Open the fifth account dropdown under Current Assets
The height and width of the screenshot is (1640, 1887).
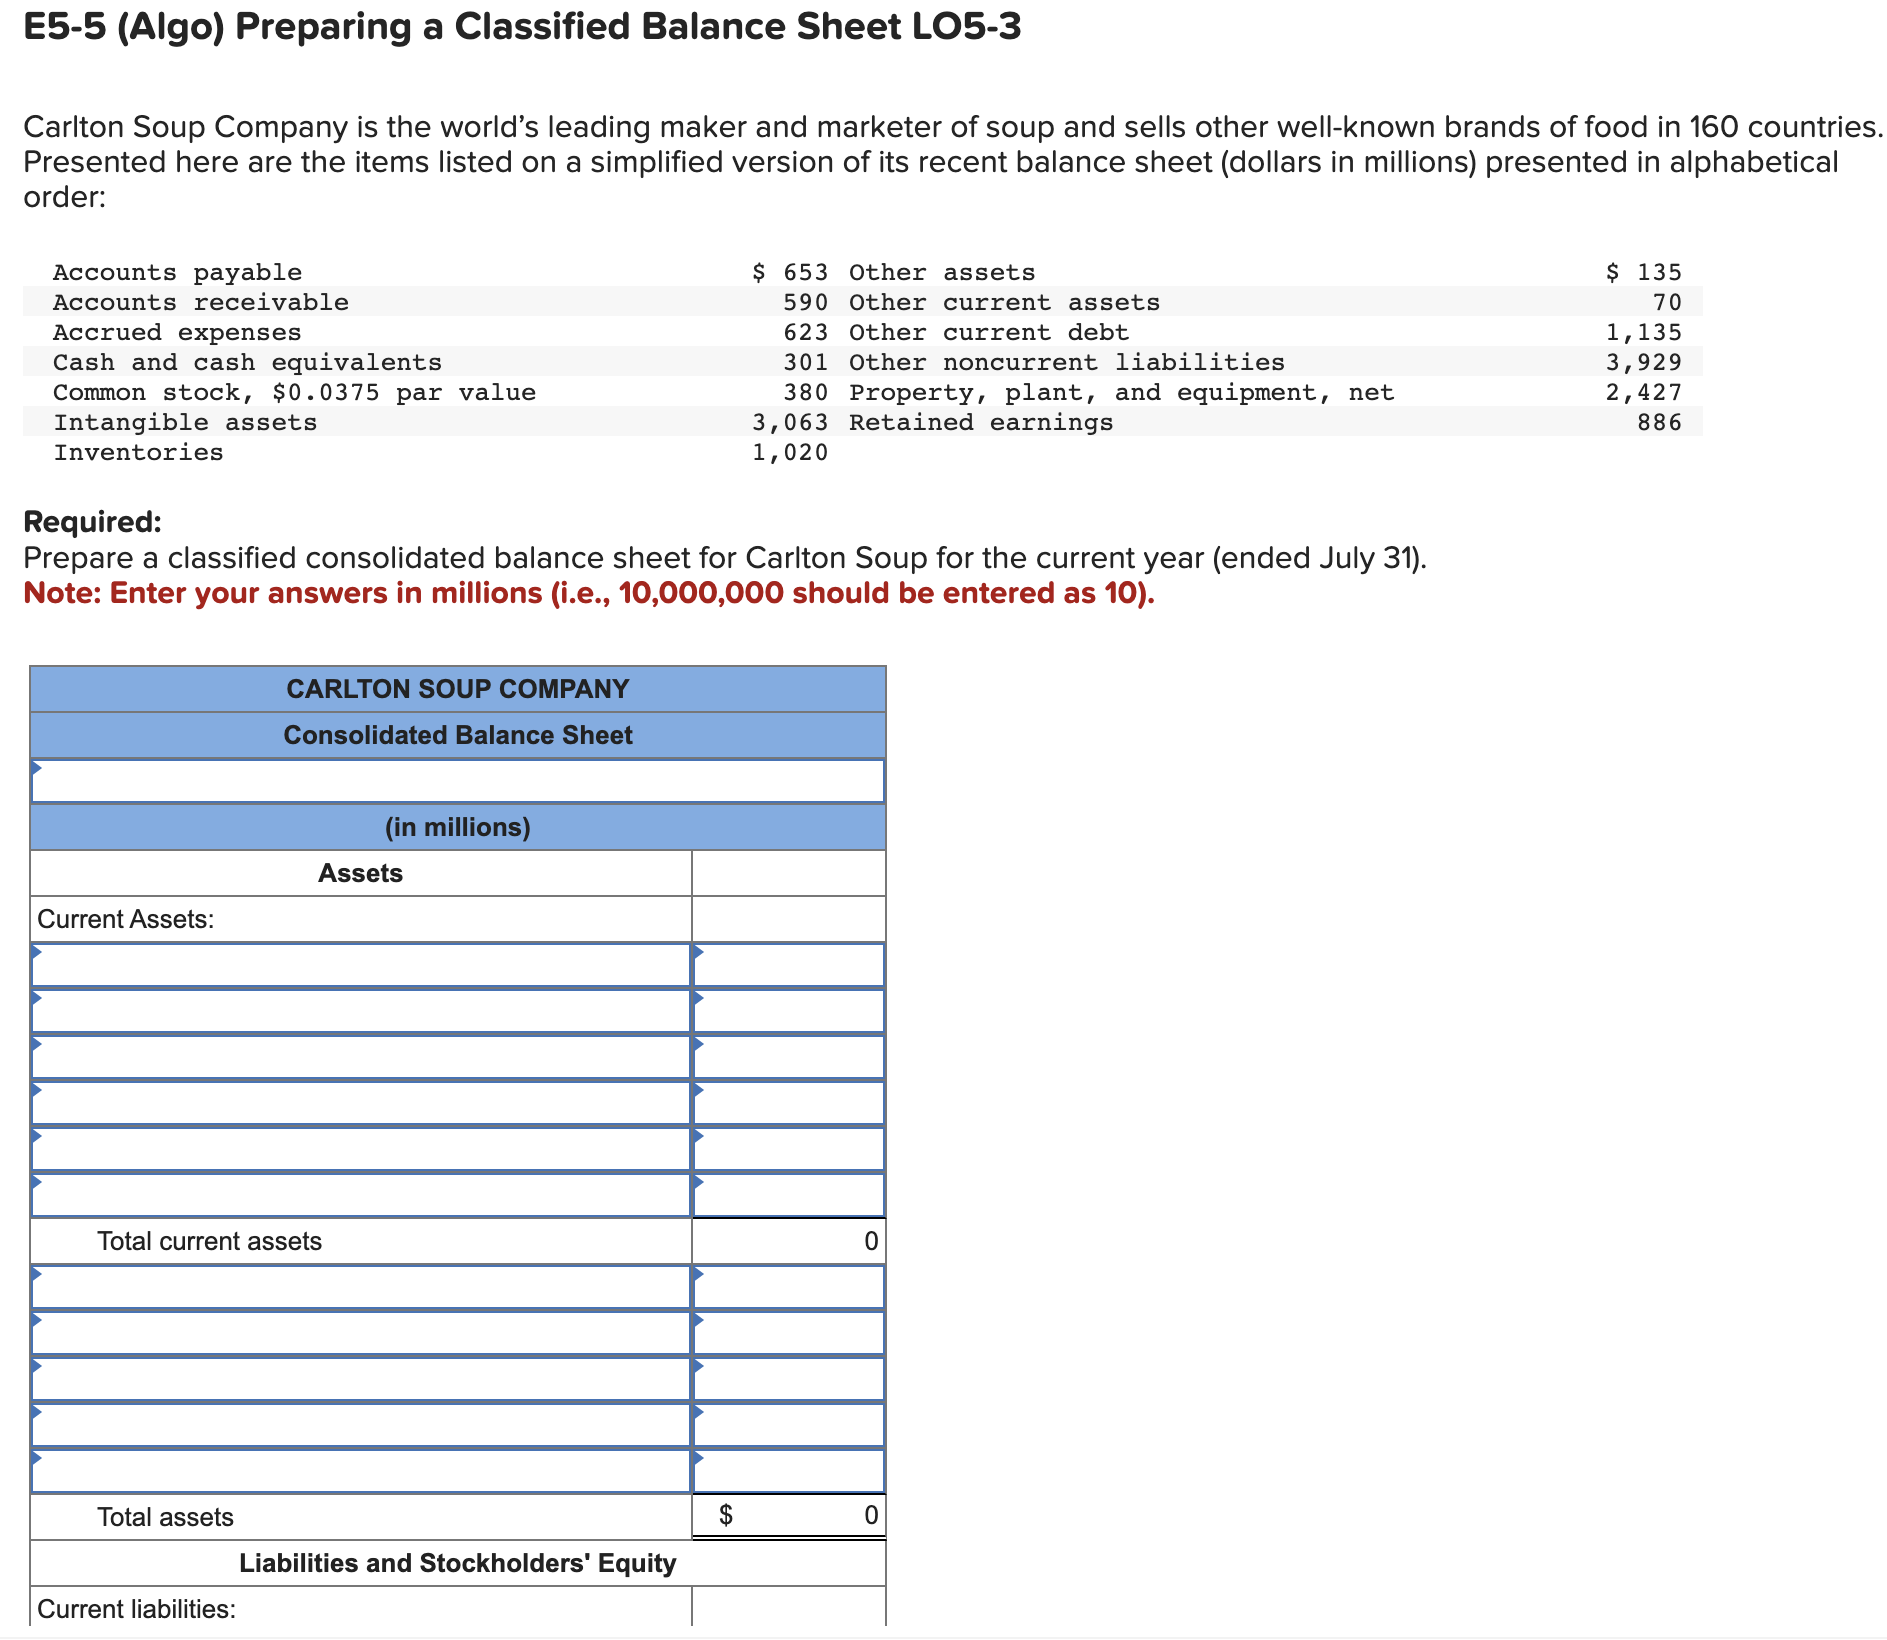(360, 1147)
